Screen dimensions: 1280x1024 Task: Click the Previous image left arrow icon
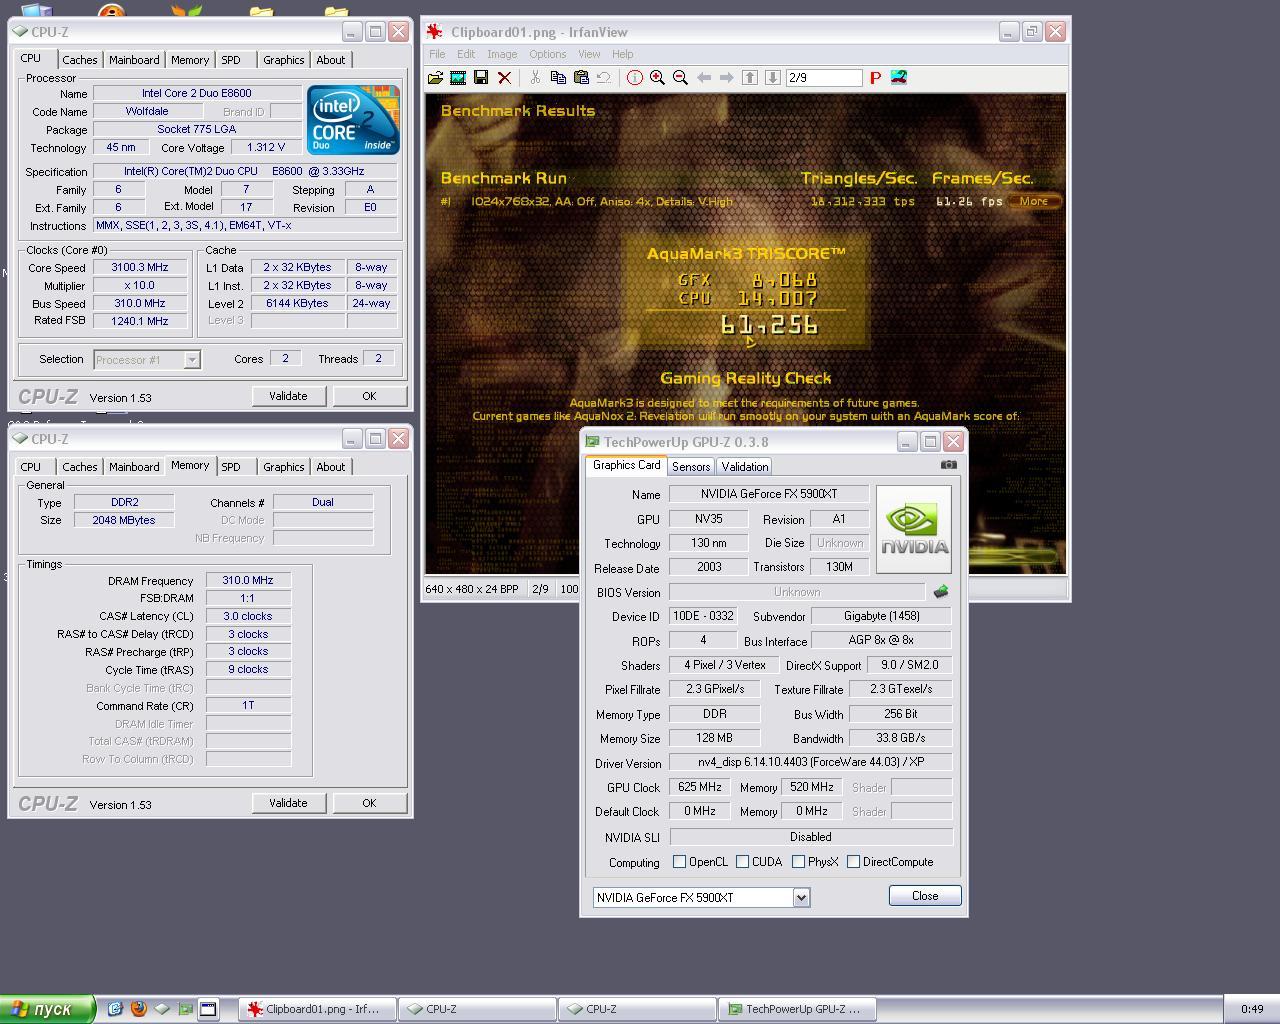(704, 78)
